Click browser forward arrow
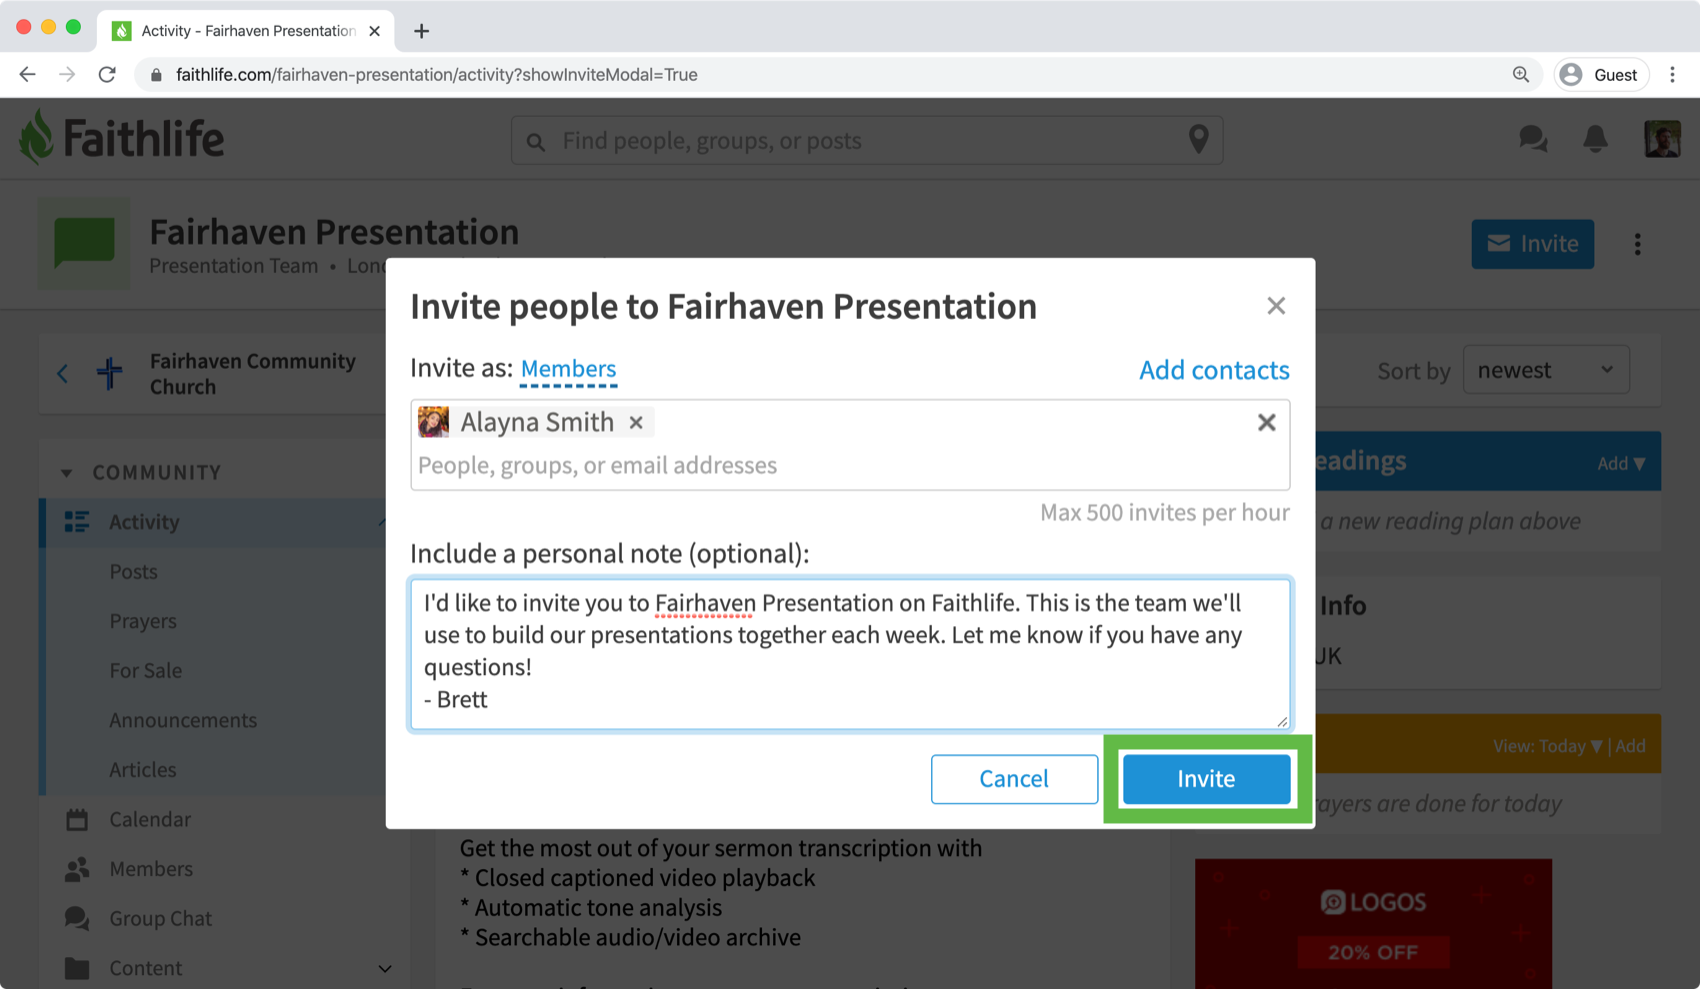 (67, 75)
